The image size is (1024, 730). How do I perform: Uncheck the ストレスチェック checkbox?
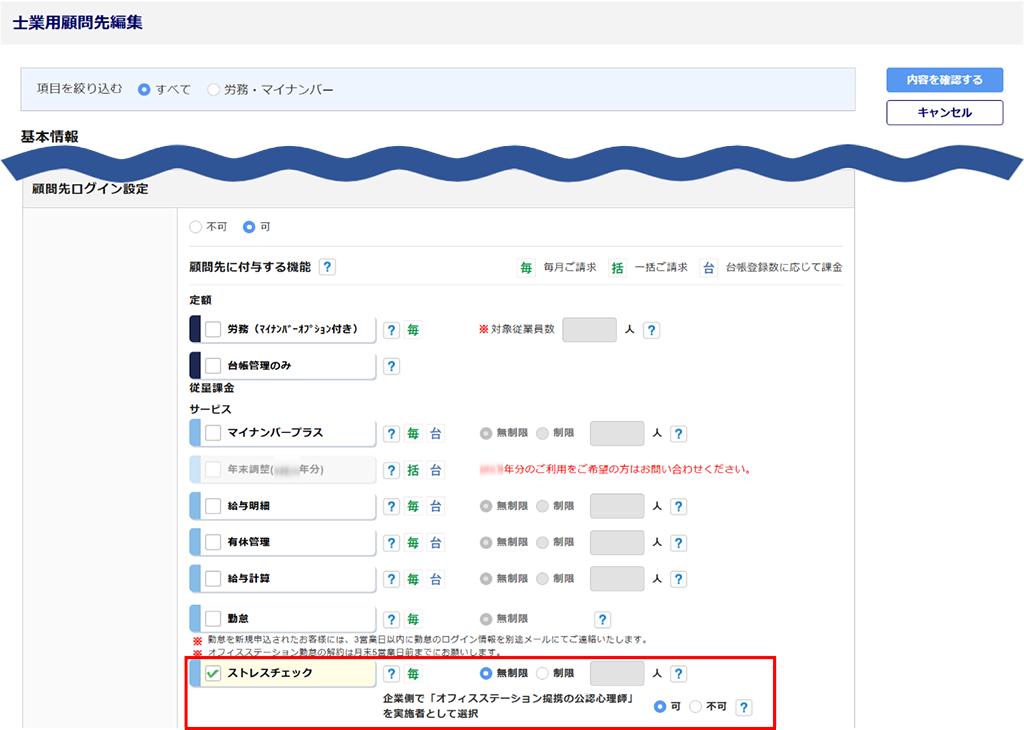pos(213,674)
